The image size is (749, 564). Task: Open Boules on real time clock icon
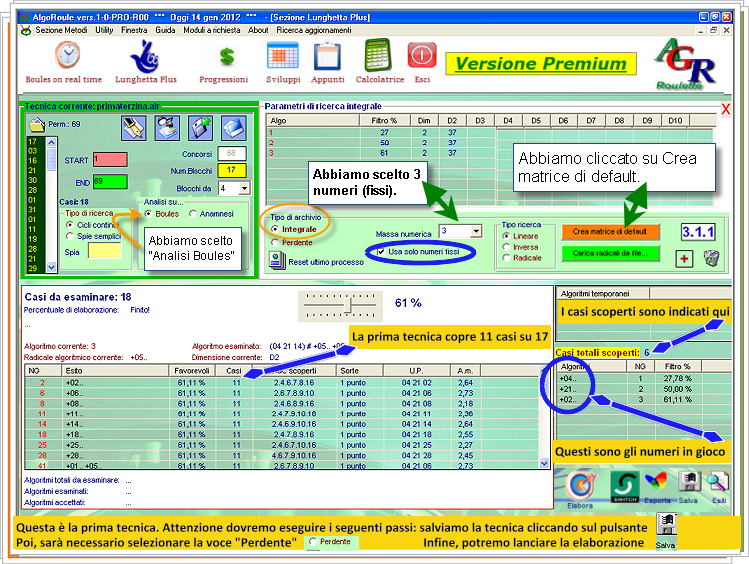click(67, 55)
